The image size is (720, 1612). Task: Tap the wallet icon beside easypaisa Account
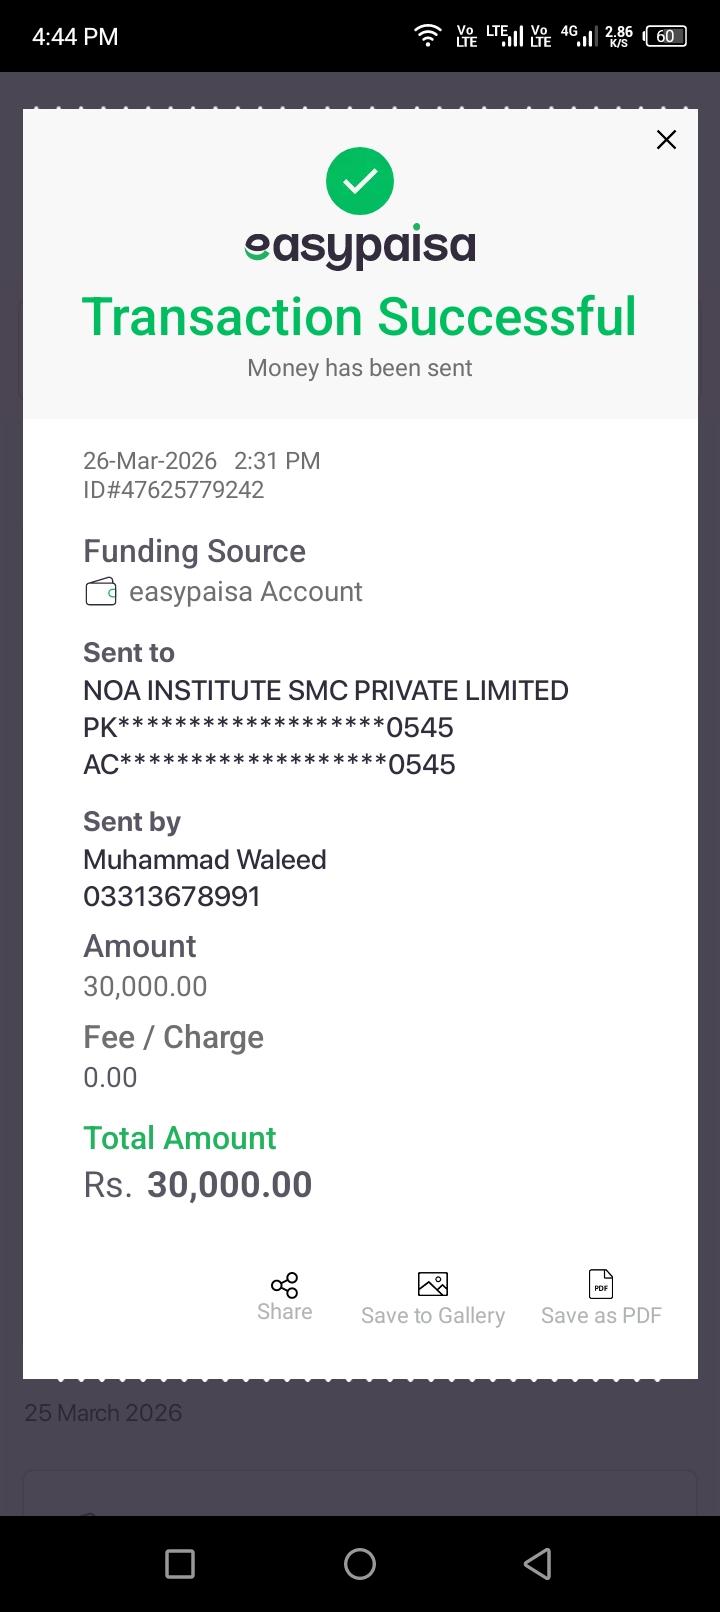point(101,592)
